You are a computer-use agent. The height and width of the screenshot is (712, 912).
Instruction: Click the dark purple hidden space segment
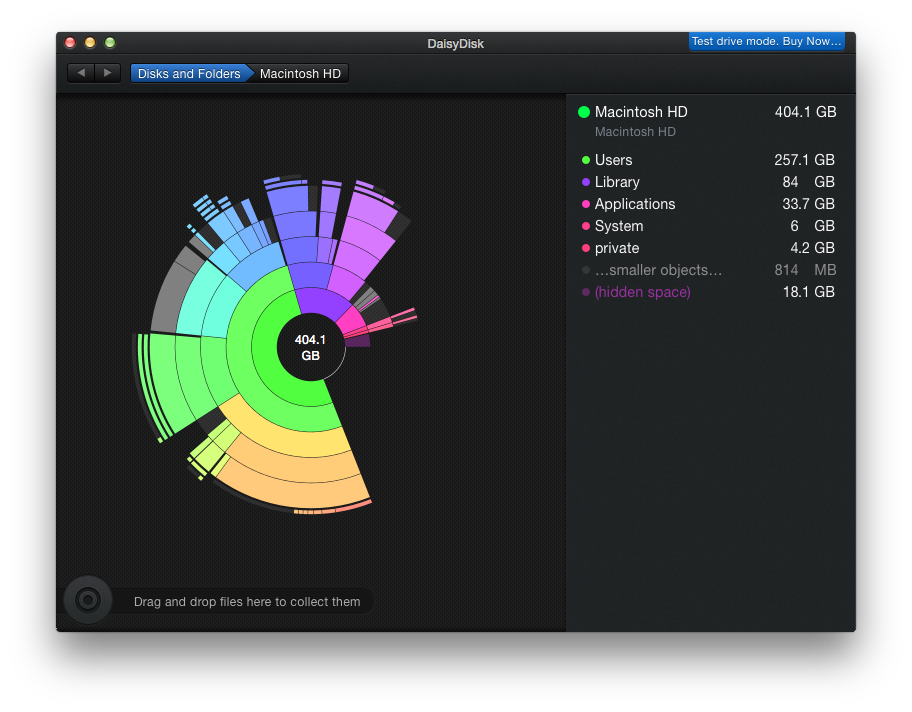point(358,341)
